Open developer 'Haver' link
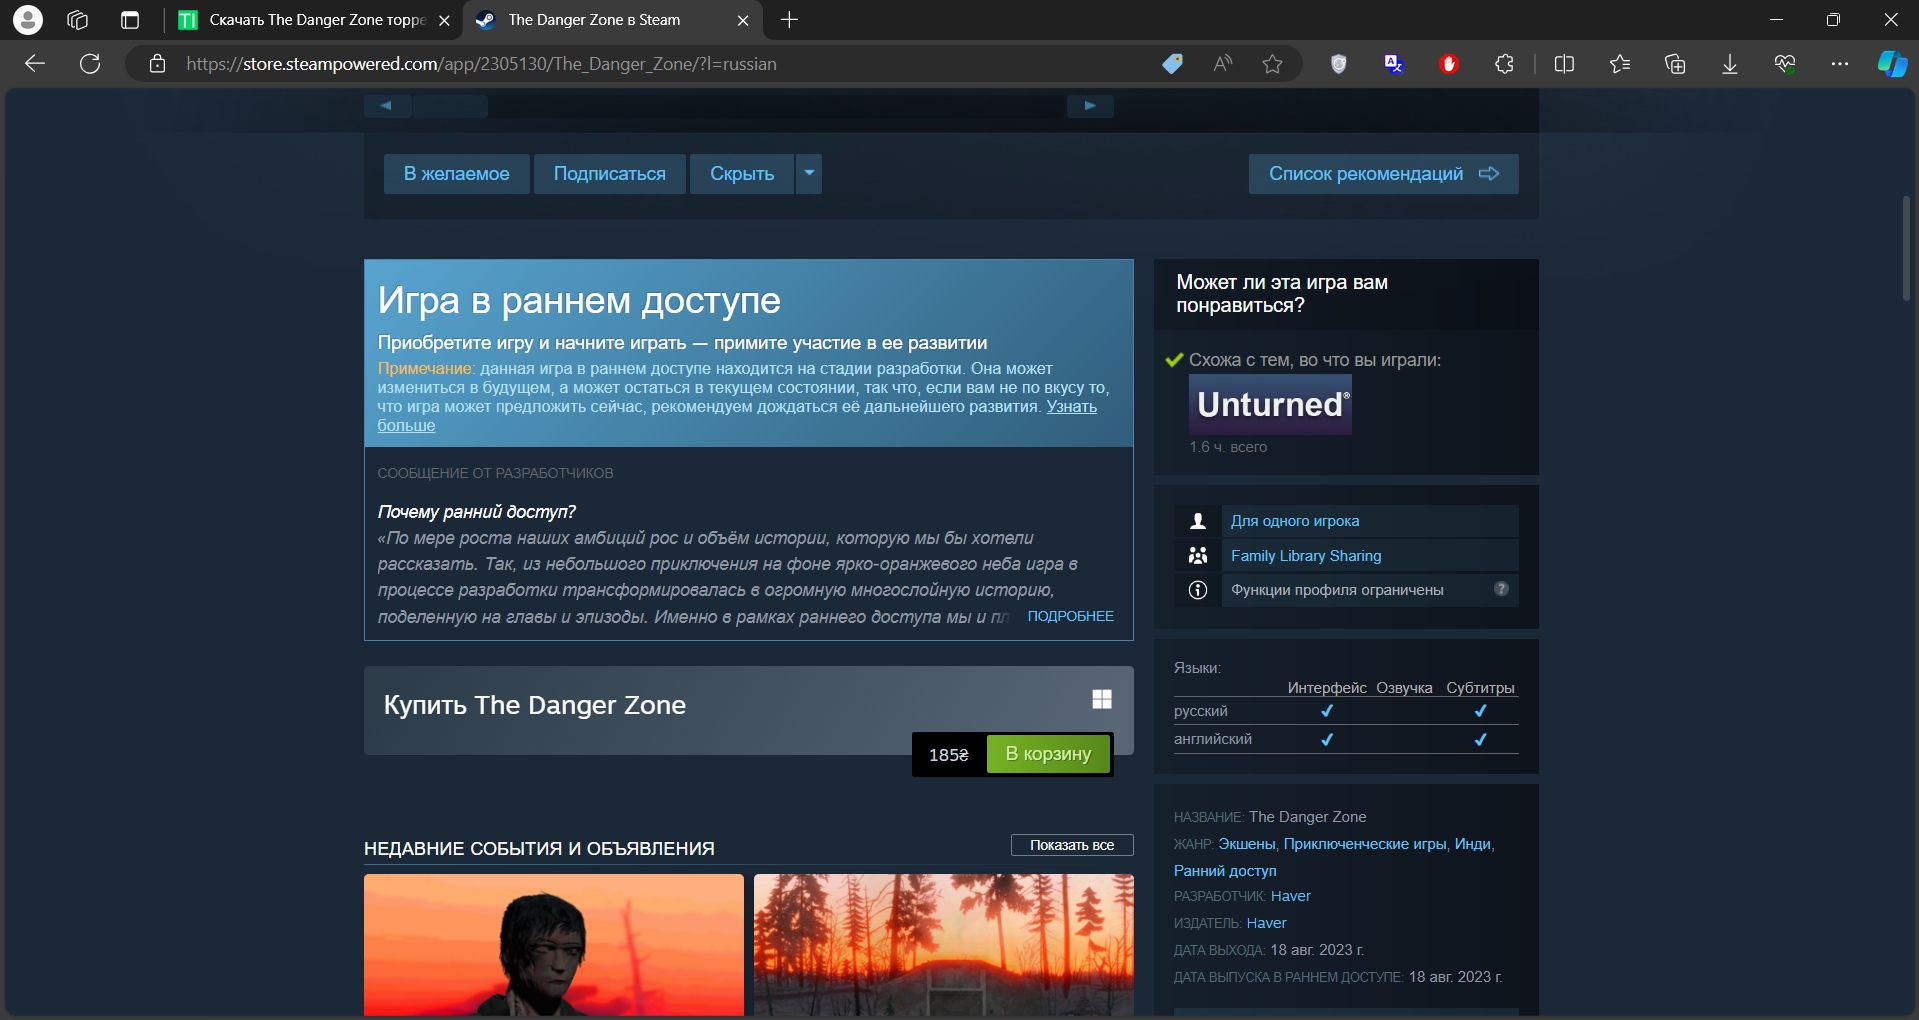The width and height of the screenshot is (1919, 1020). (x=1291, y=896)
